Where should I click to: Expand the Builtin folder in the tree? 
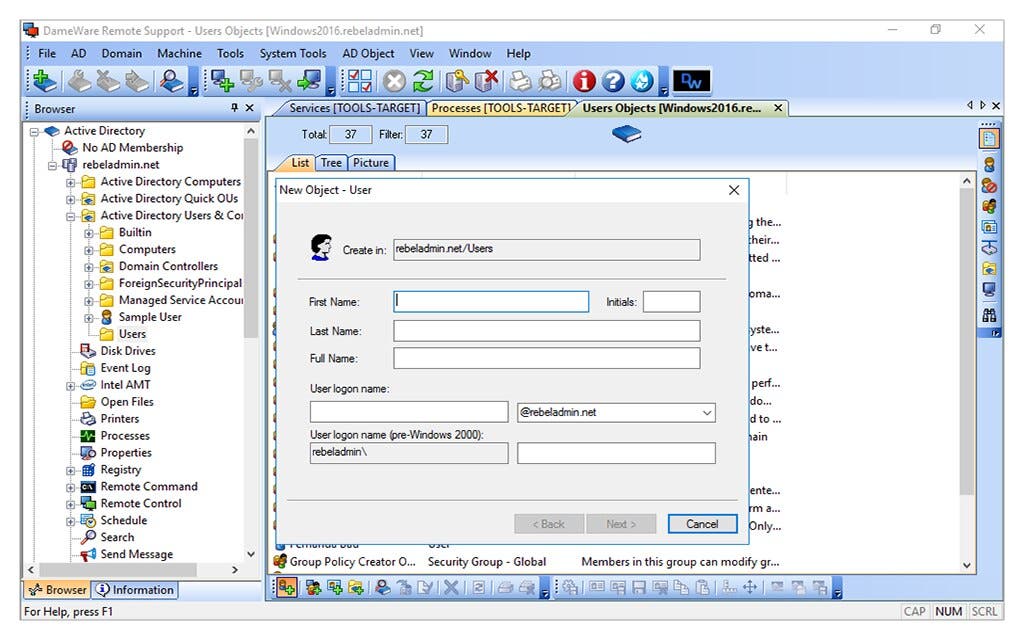(x=88, y=232)
